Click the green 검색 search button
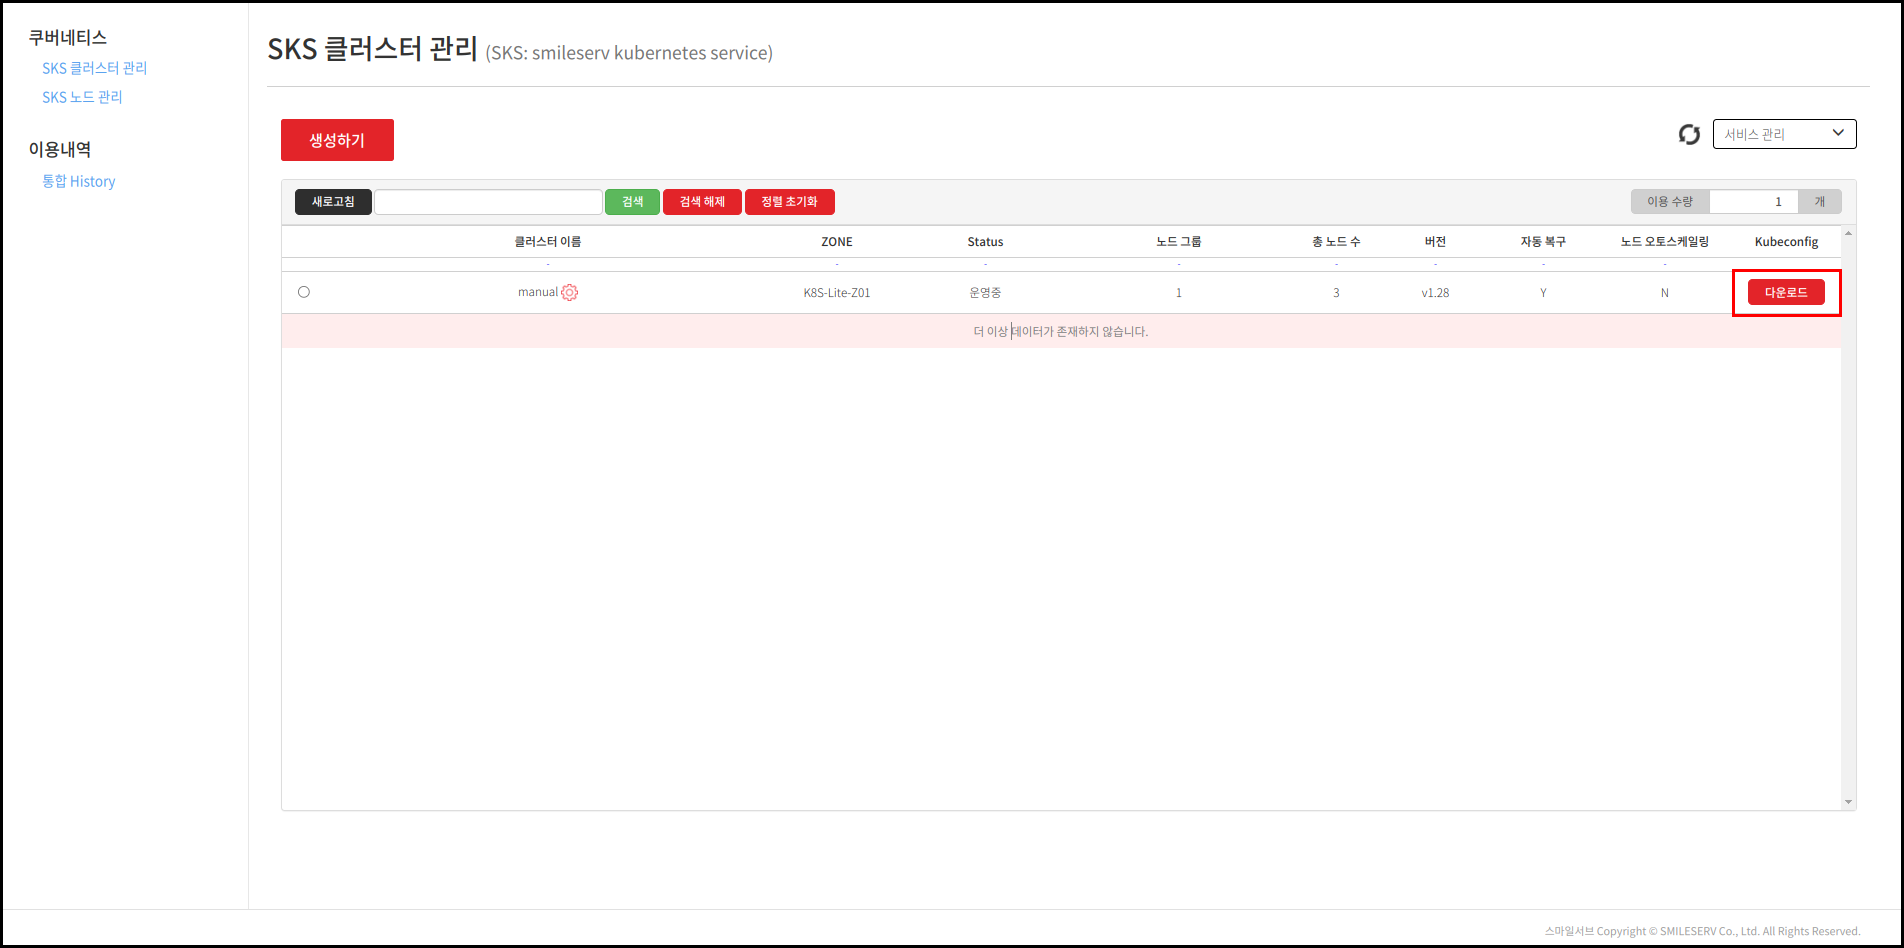Viewport: 1904px width, 948px height. point(632,202)
